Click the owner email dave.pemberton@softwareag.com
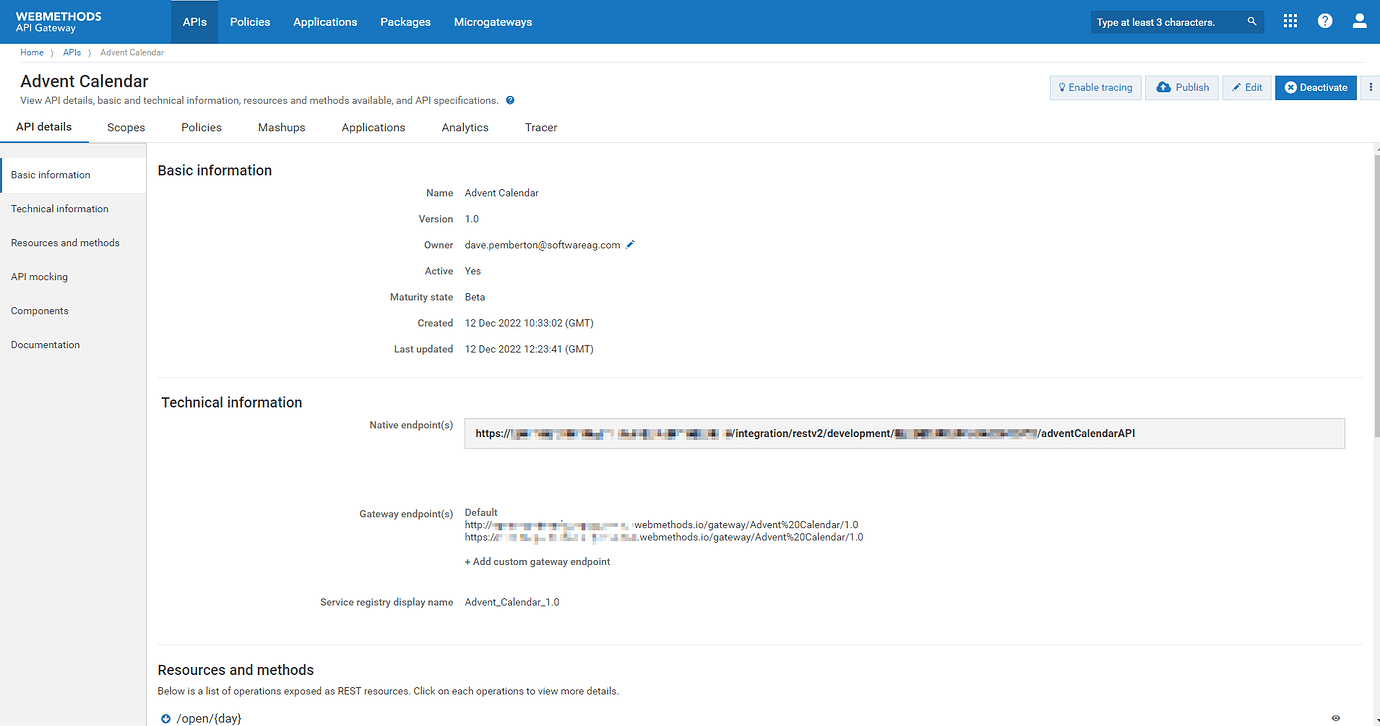Viewport: 1380px width, 726px height. click(542, 245)
